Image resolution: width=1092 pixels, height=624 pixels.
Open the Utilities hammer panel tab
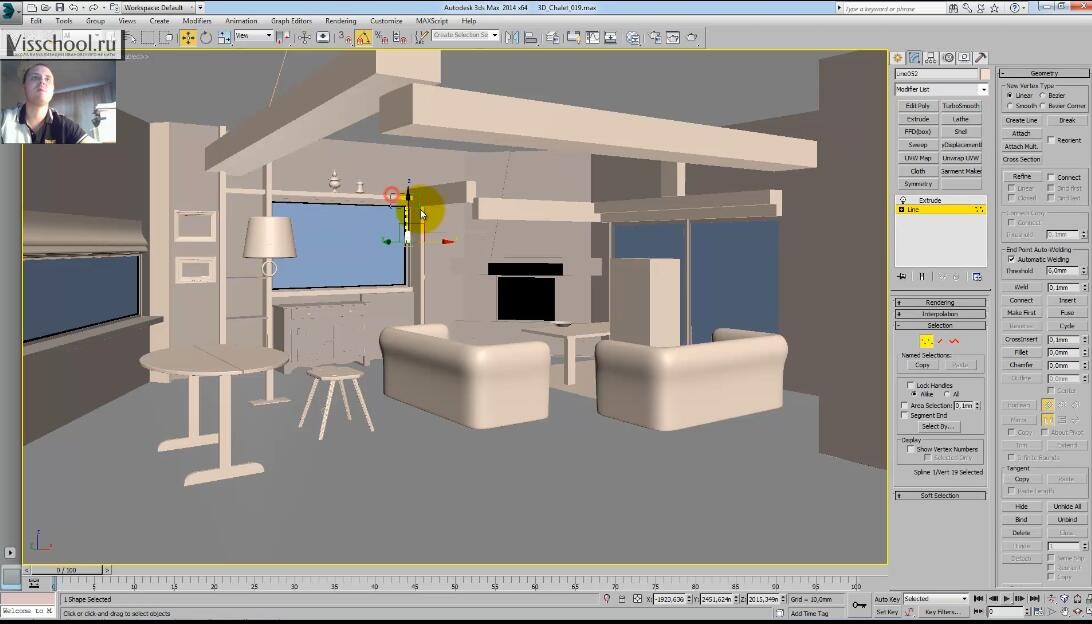tap(981, 58)
